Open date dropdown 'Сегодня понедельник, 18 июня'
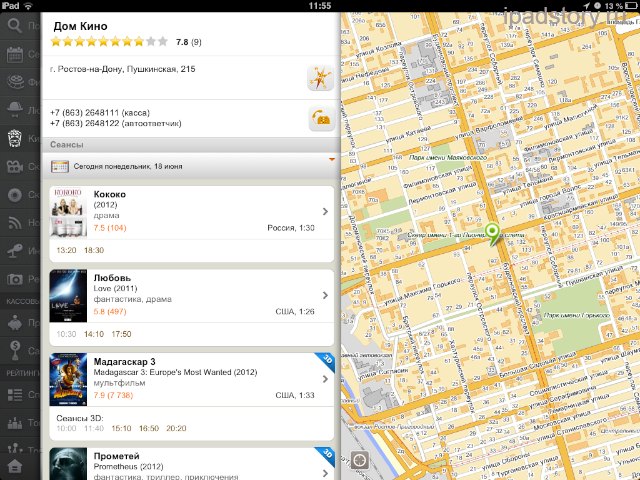The width and height of the screenshot is (640, 480). (x=189, y=167)
